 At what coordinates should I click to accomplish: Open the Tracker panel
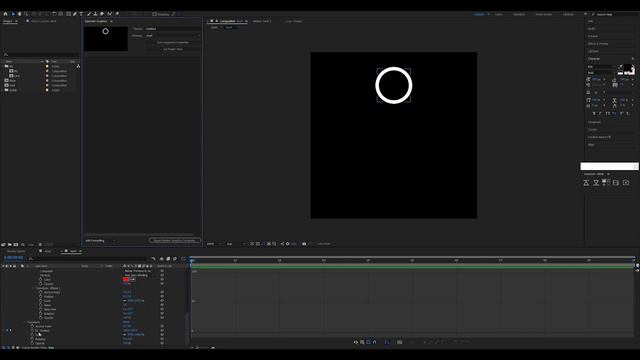click(x=593, y=129)
